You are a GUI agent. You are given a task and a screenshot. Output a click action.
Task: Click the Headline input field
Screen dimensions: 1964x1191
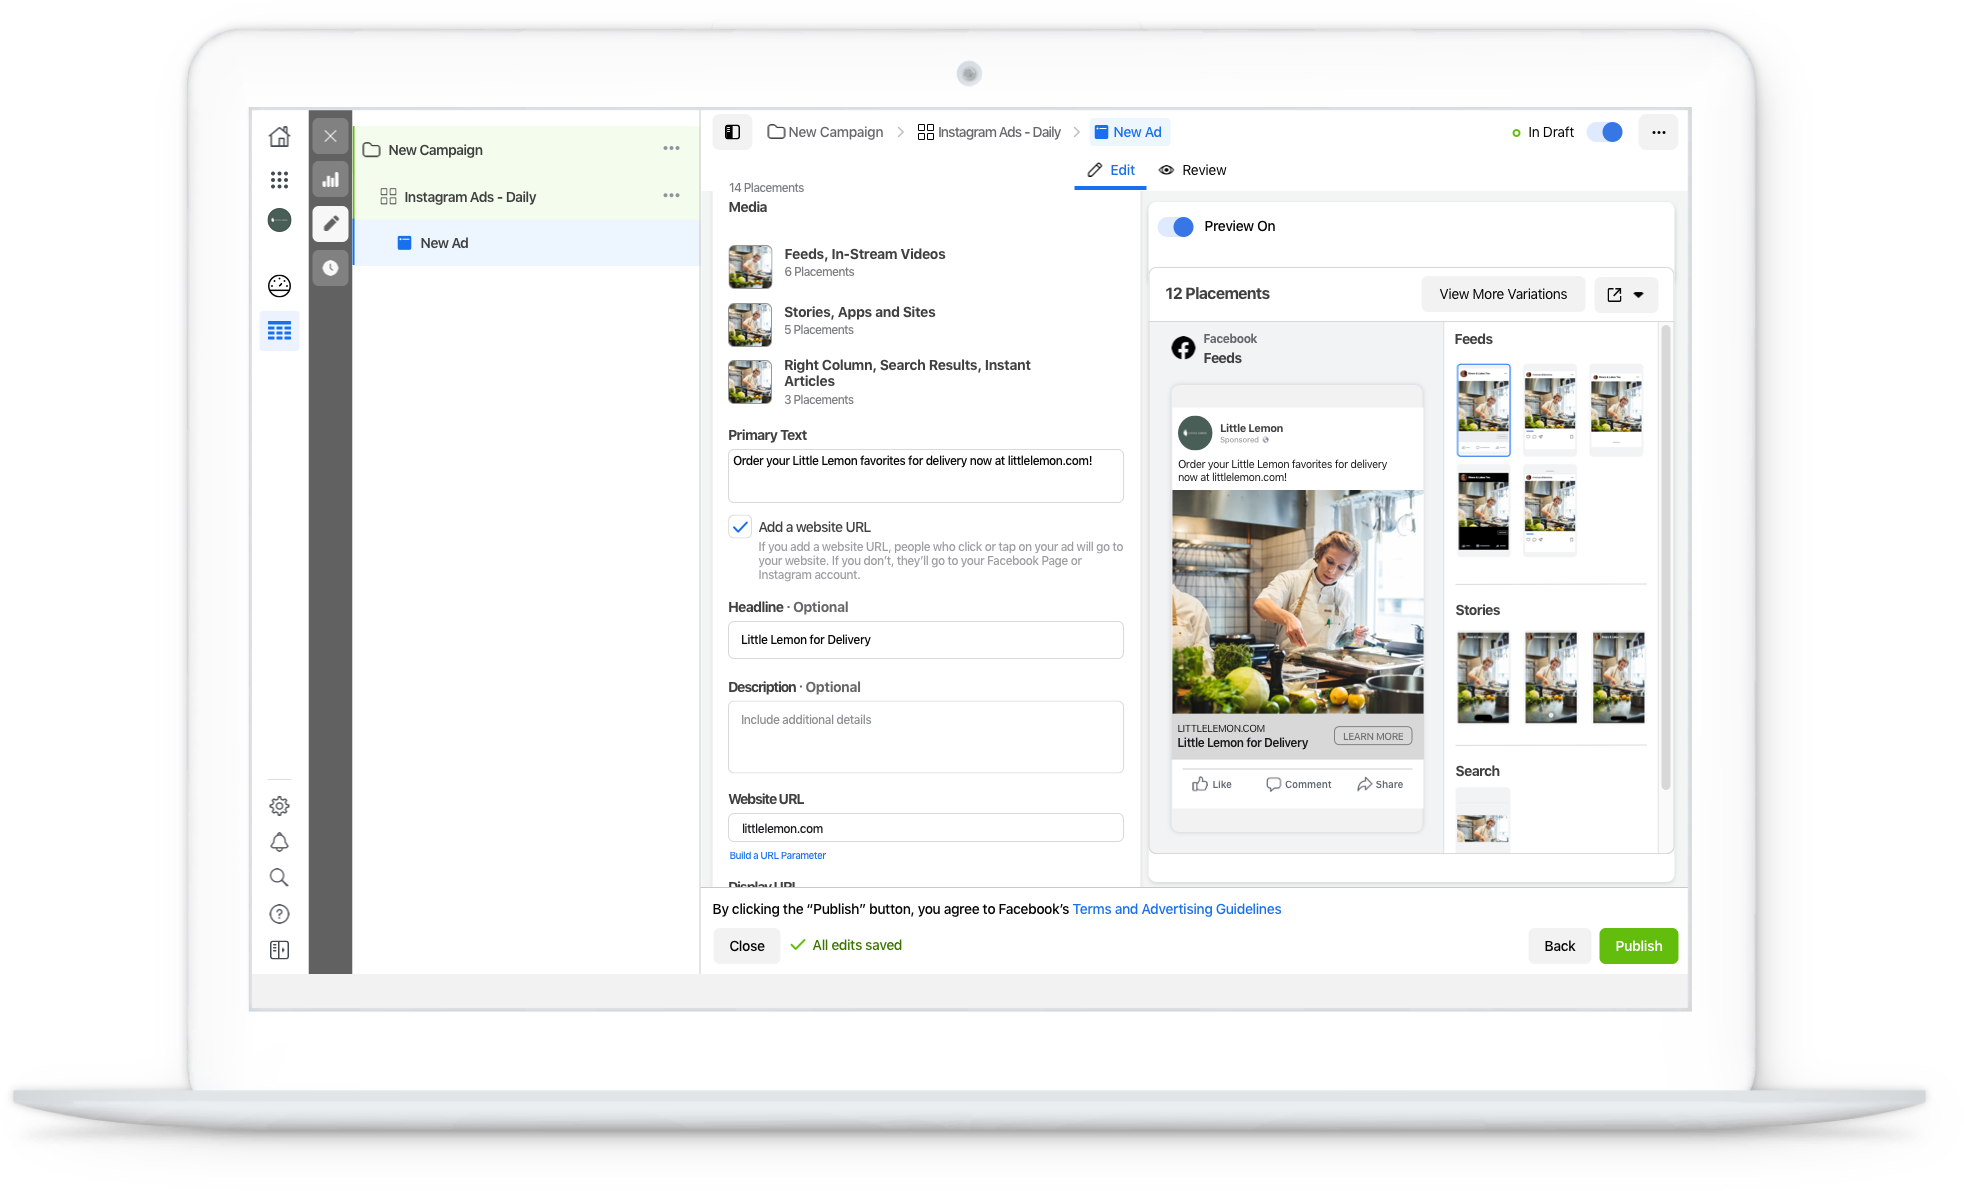click(x=925, y=640)
